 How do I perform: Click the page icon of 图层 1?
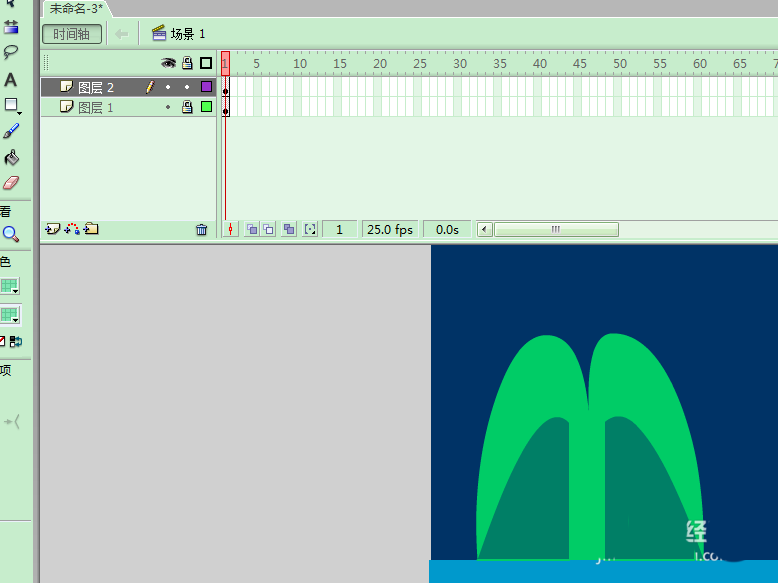66,106
